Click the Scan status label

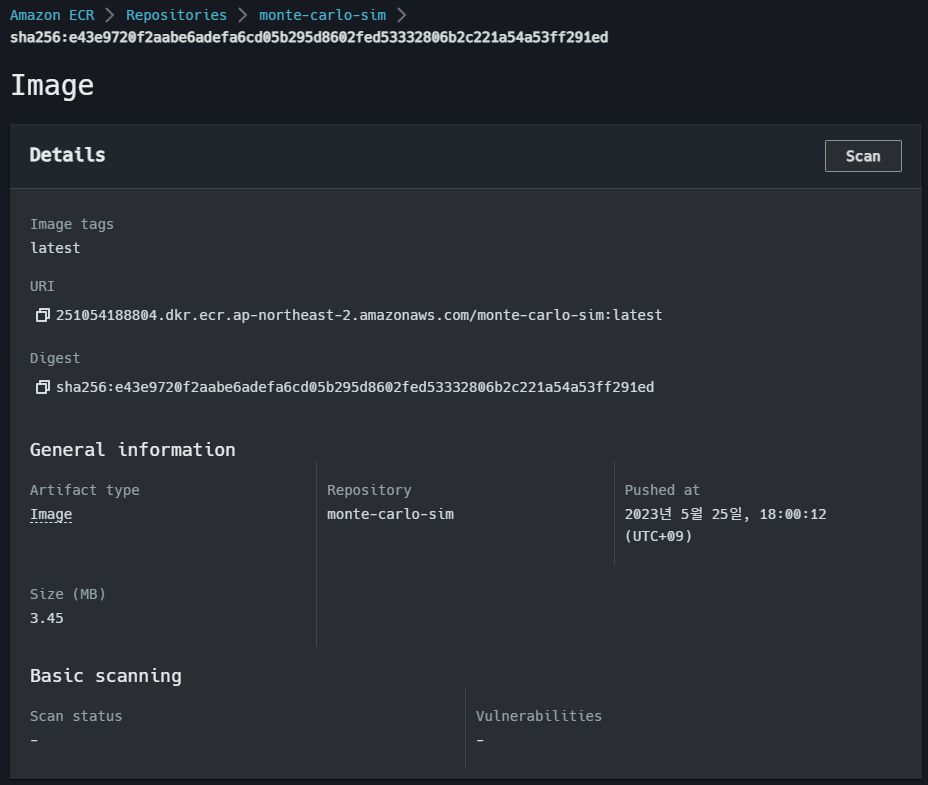[x=76, y=716]
